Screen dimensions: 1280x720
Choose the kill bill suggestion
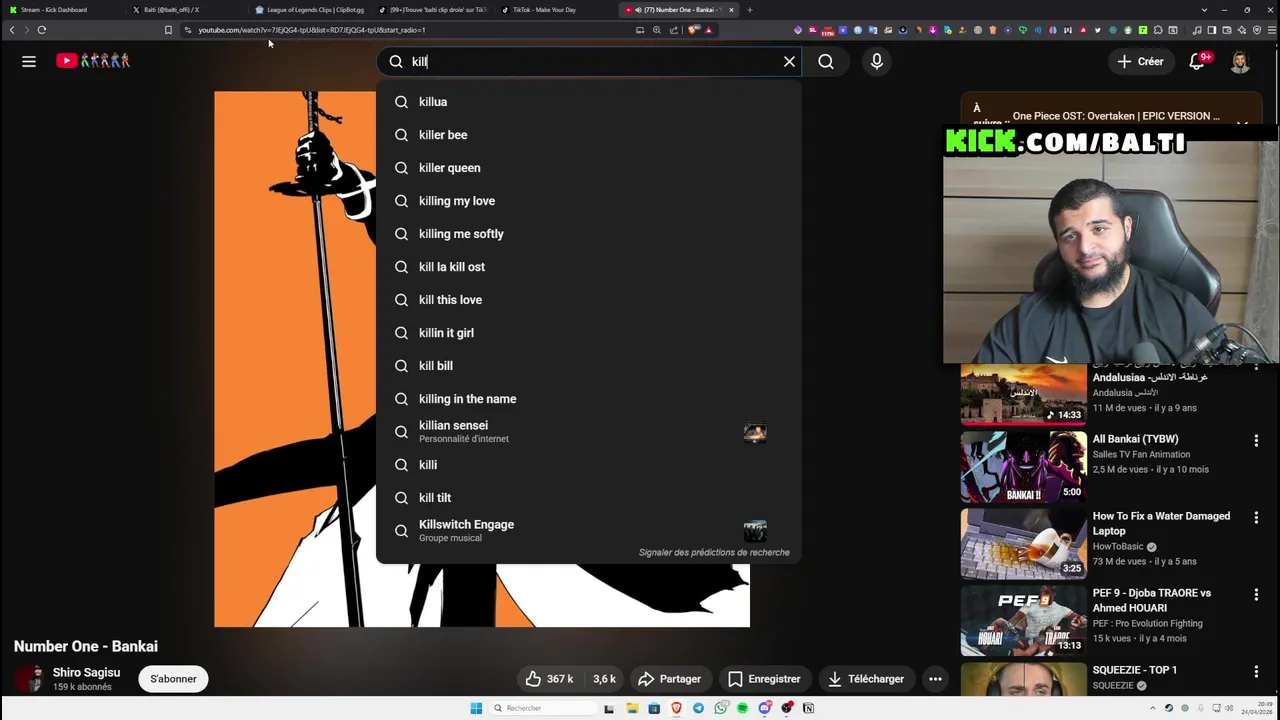pos(589,366)
